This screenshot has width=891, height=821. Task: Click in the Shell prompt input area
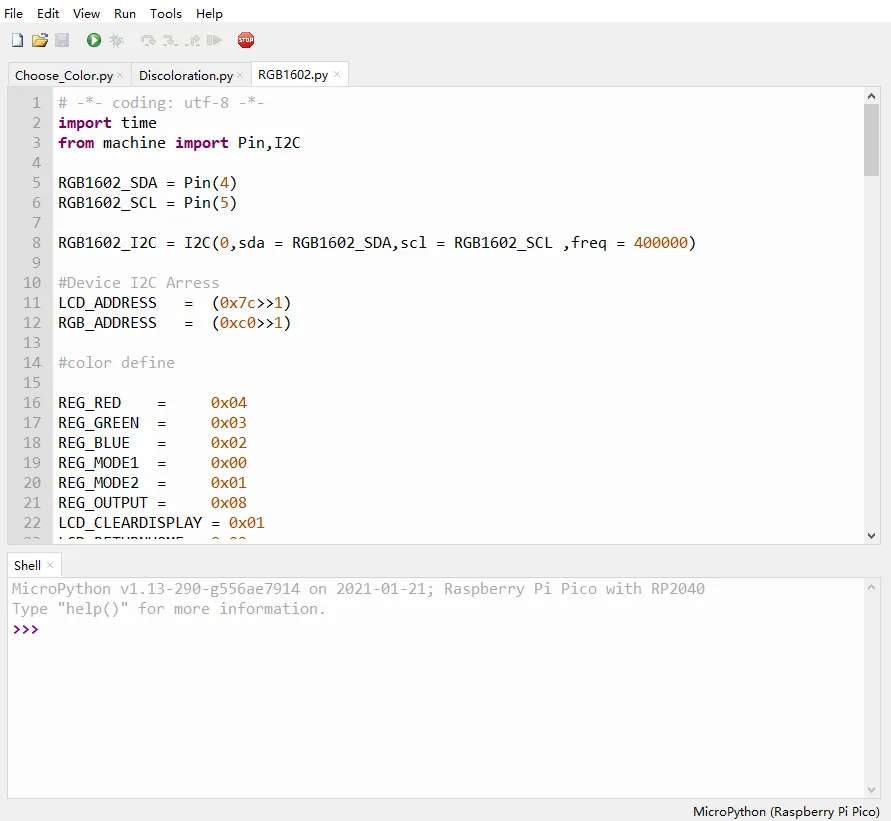[449, 630]
